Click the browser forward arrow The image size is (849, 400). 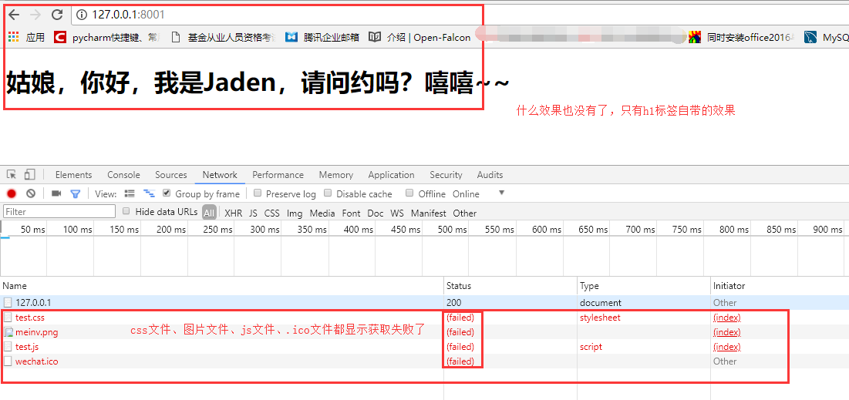click(x=35, y=15)
